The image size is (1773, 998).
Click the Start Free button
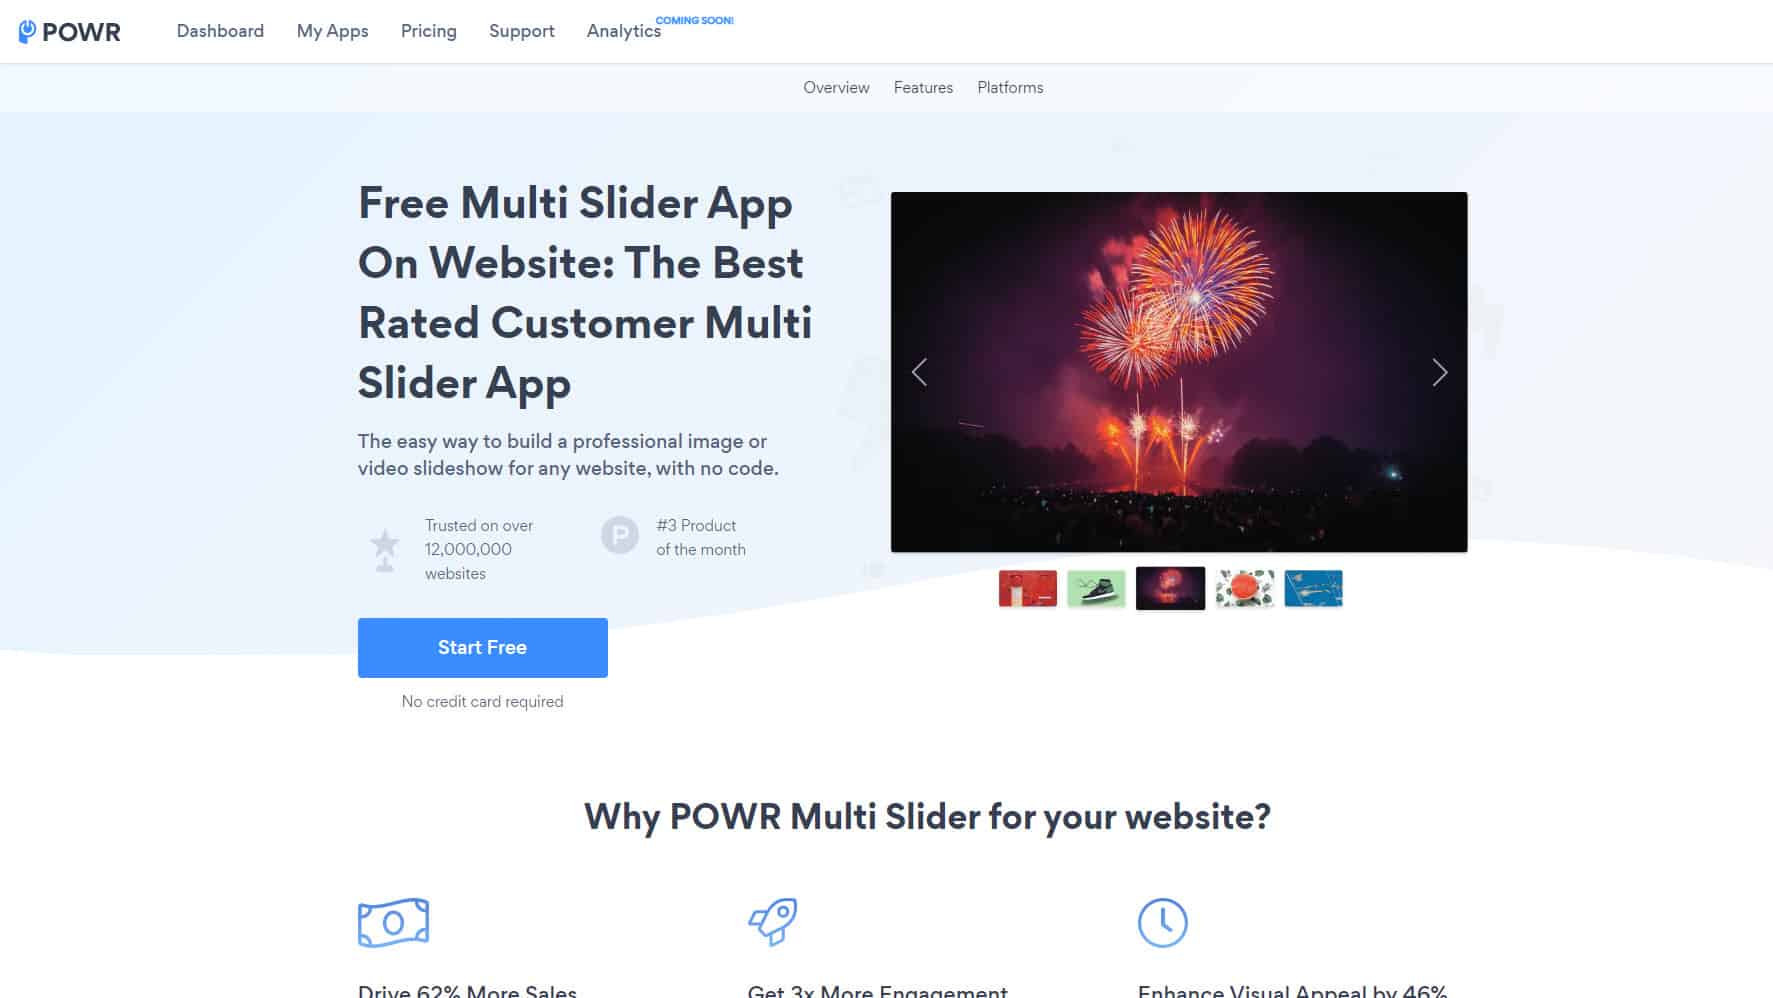[x=483, y=648]
